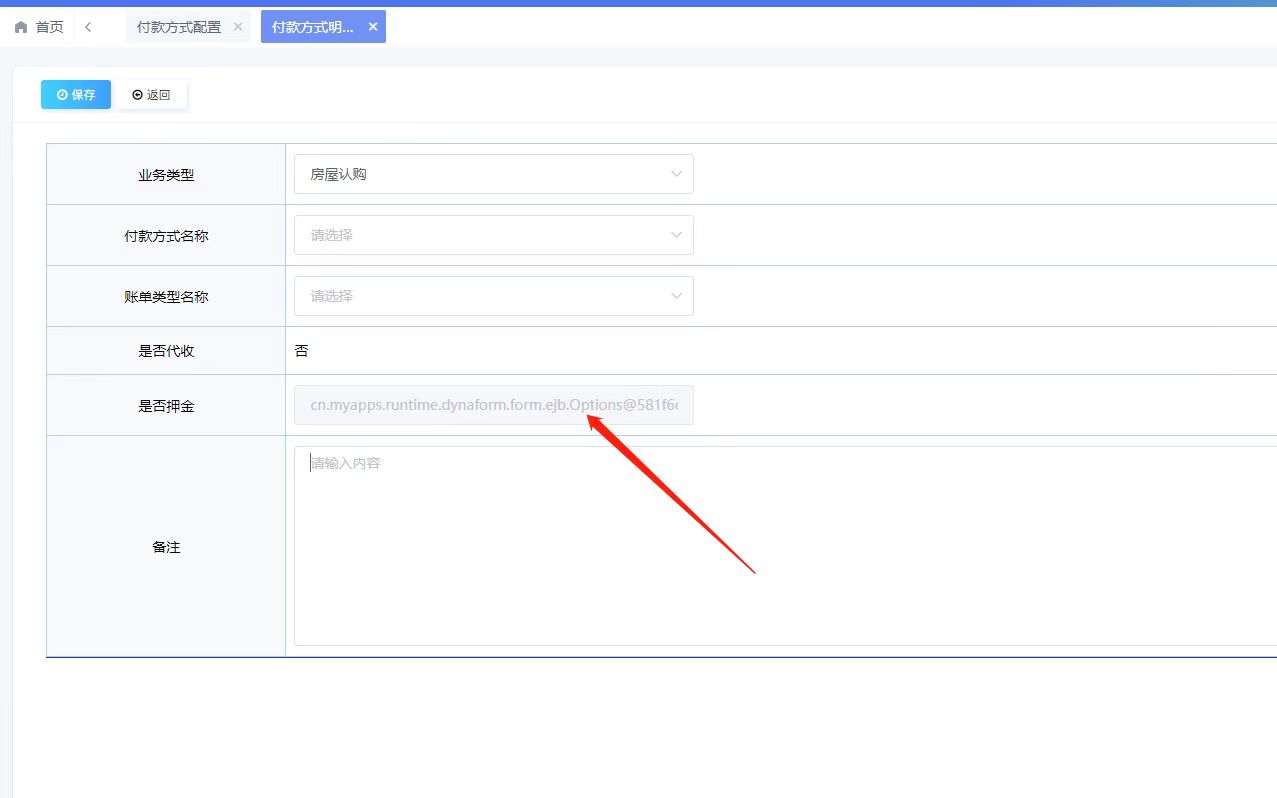The height and width of the screenshot is (798, 1277).
Task: Click the 保存 button
Action: [x=76, y=94]
